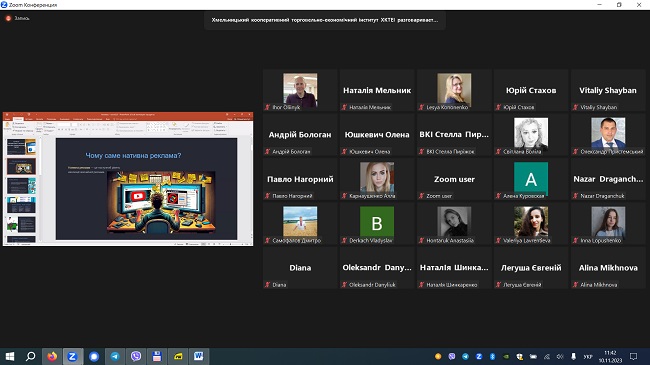Open Windows search from the taskbar
The width and height of the screenshot is (650, 365).
31,356
